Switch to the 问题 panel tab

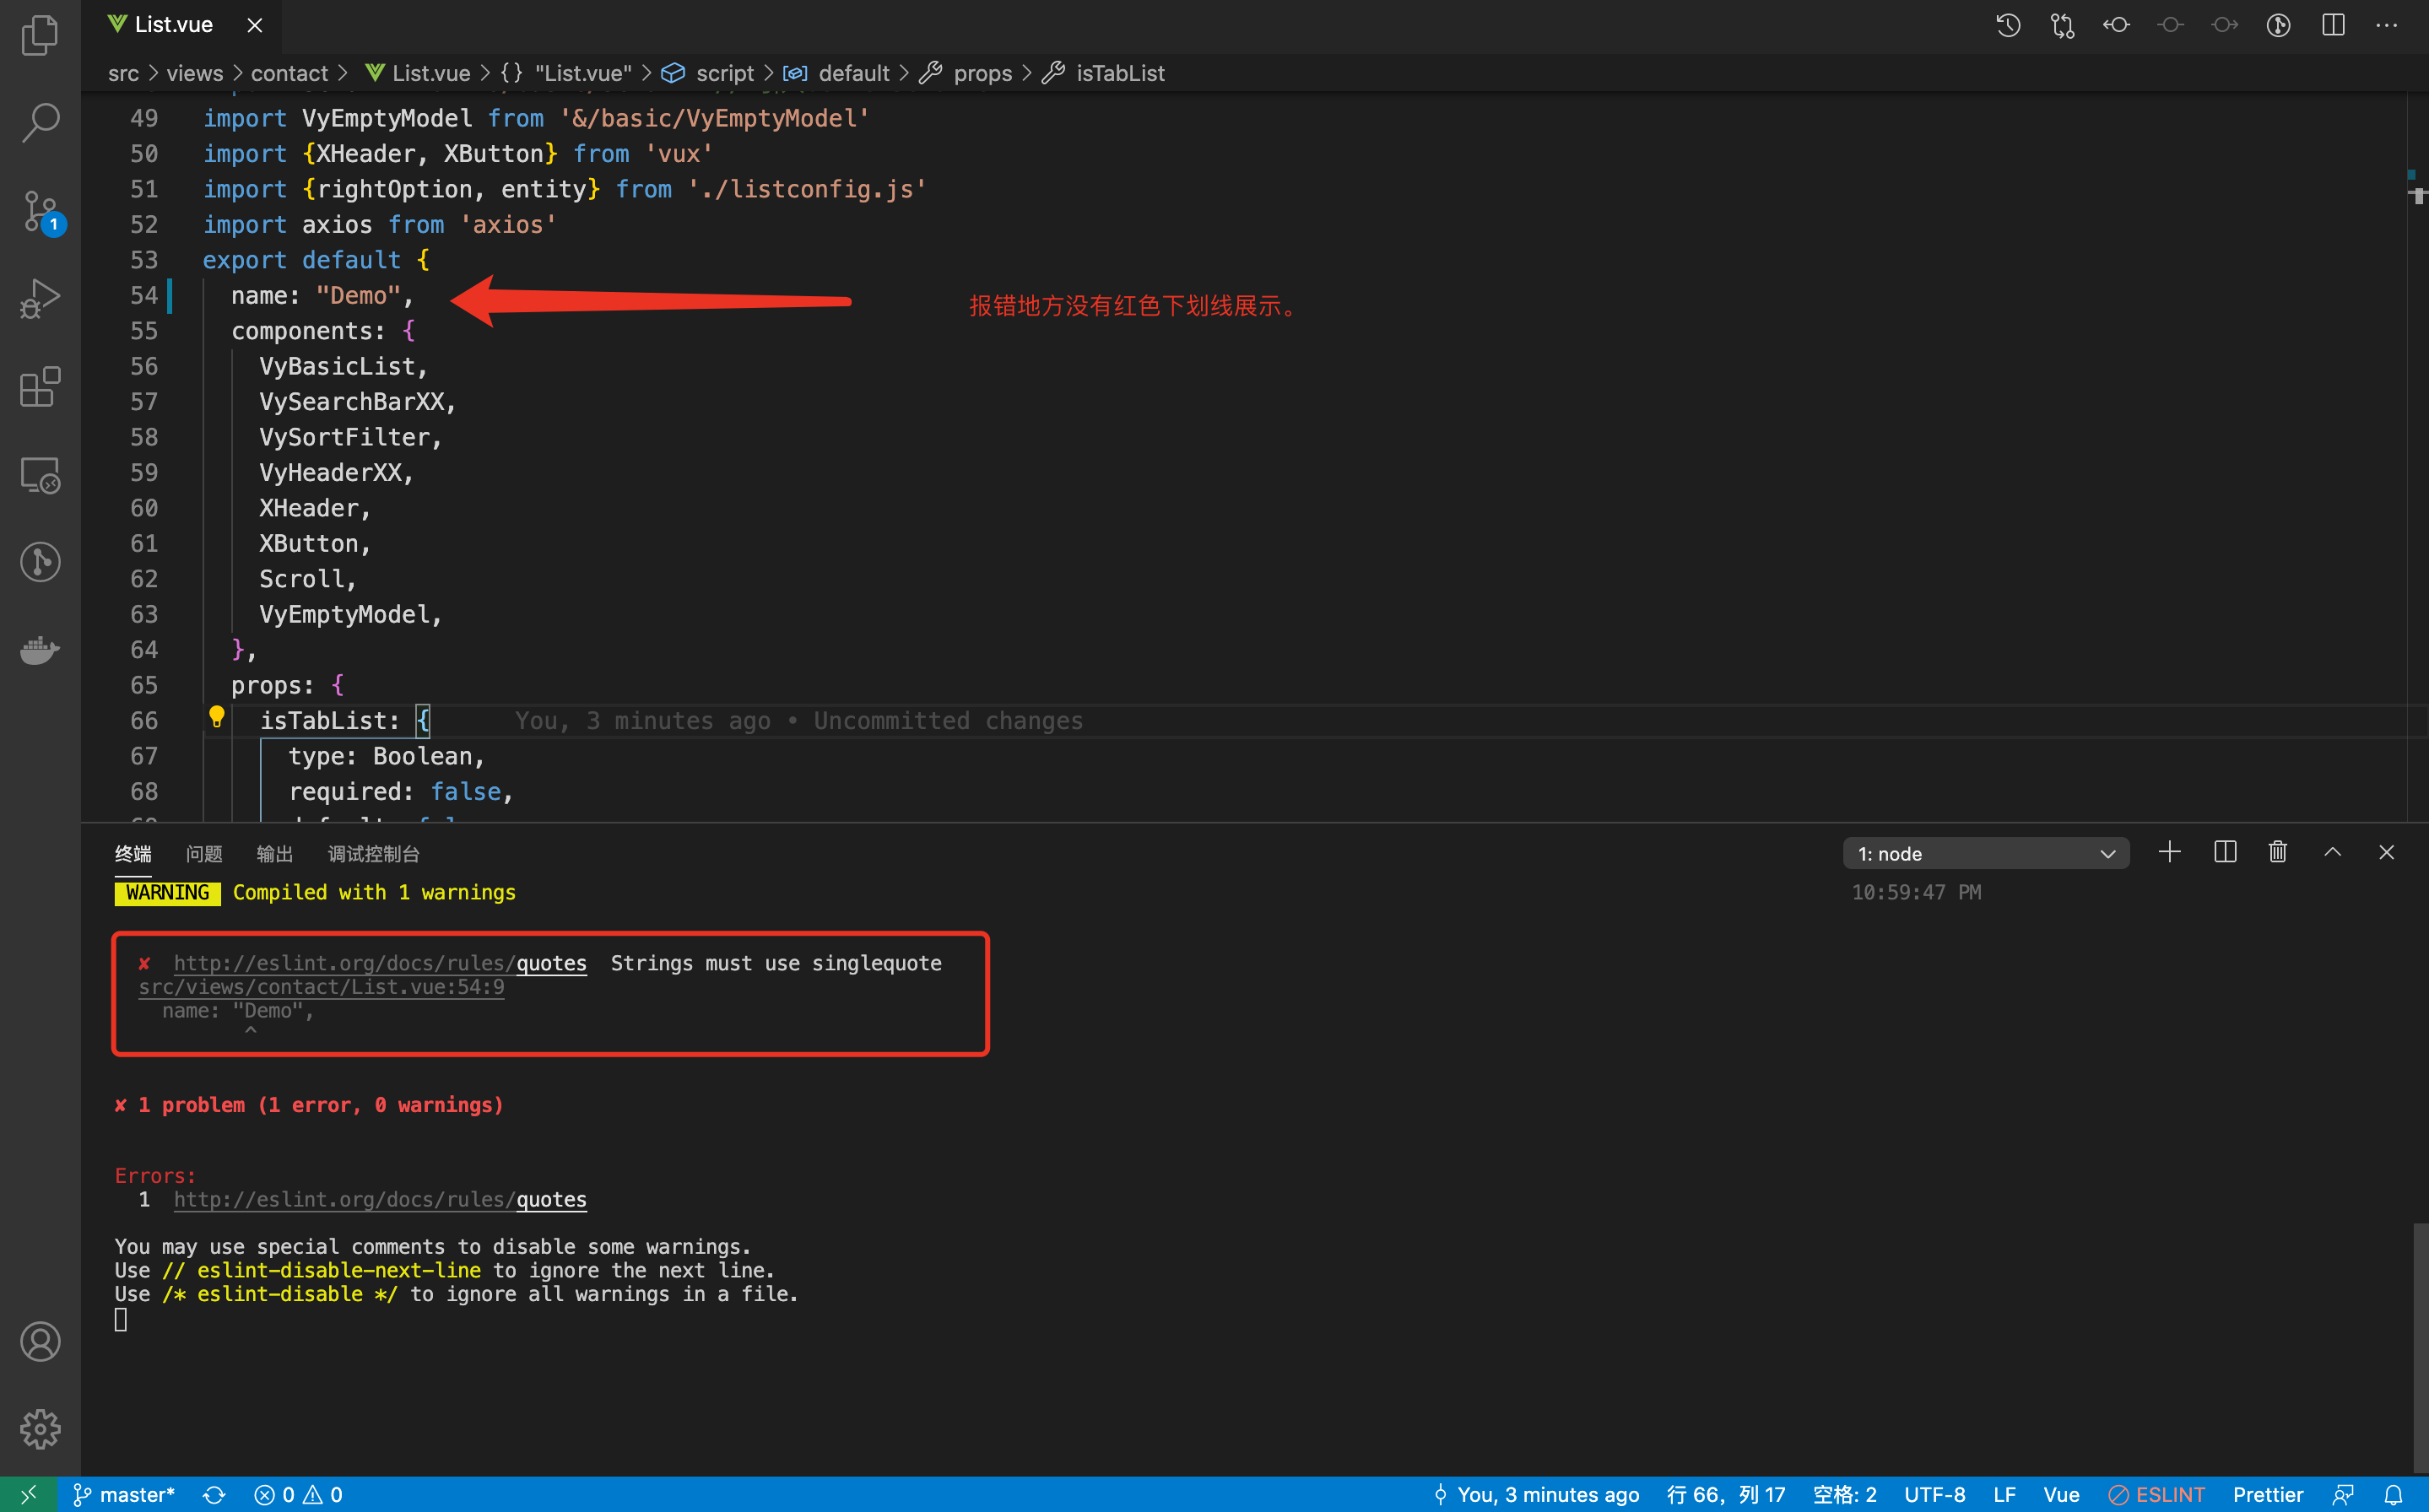[204, 853]
